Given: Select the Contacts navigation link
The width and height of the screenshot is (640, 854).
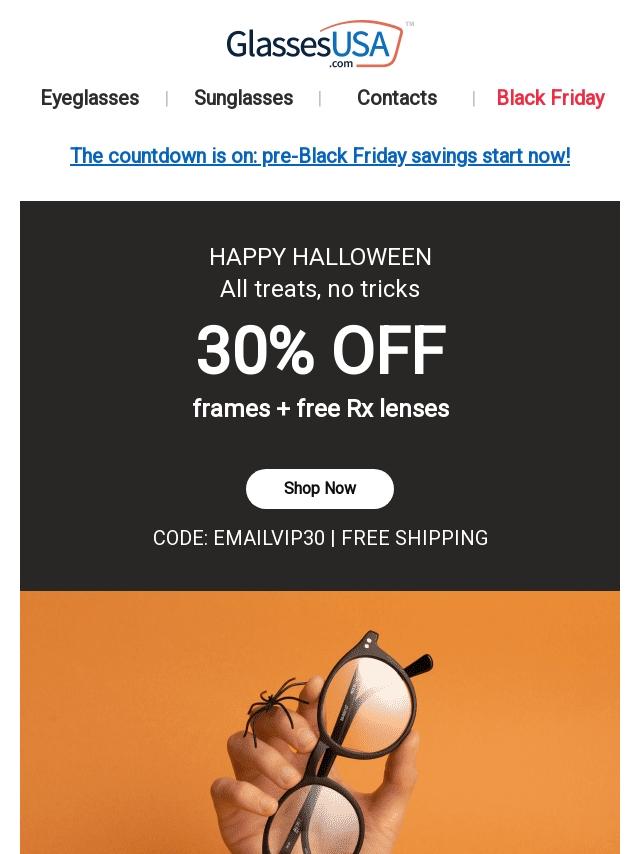Looking at the screenshot, I should (x=397, y=98).
